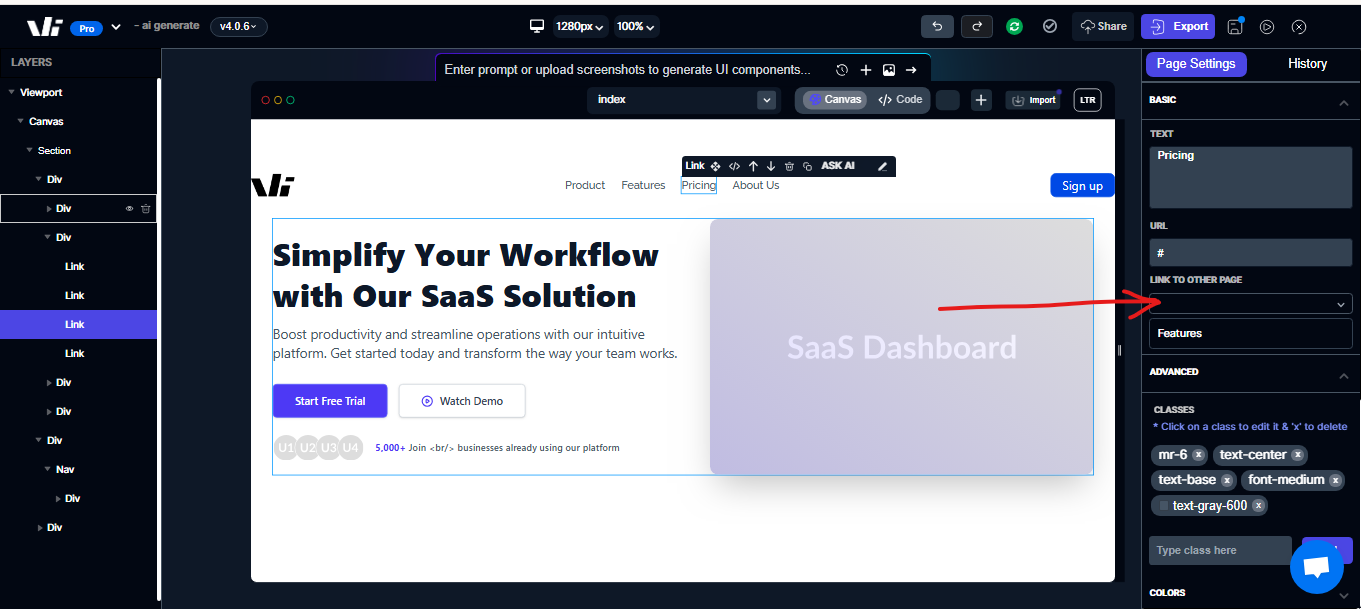Toggle the LTR text direction button
The height and width of the screenshot is (609, 1361).
(1087, 100)
